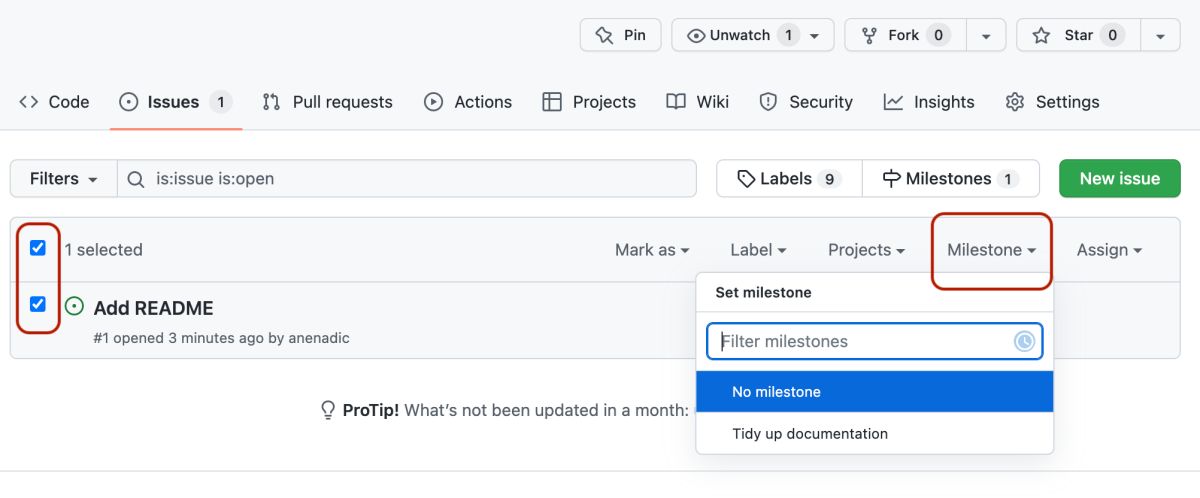
Task: Click the search magnifier icon
Action: coord(137,179)
